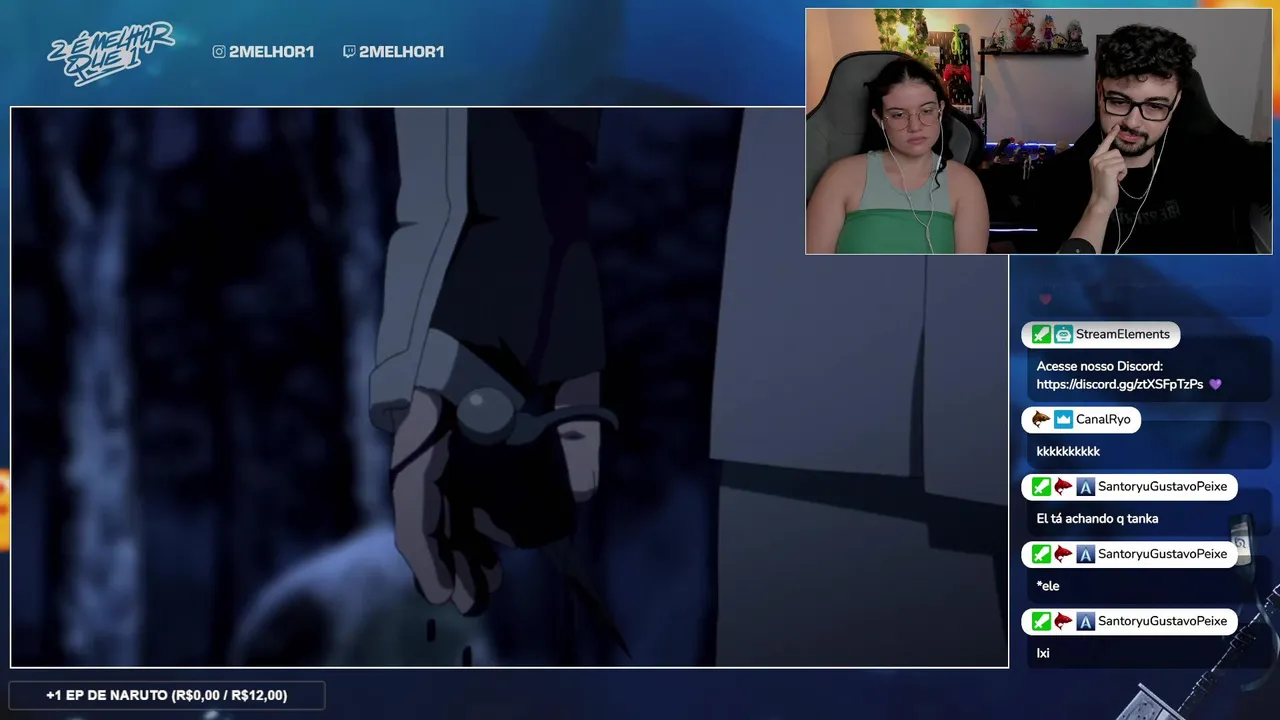Click the CanalRyo username in chat
This screenshot has height=720, width=1280.
tap(1103, 419)
